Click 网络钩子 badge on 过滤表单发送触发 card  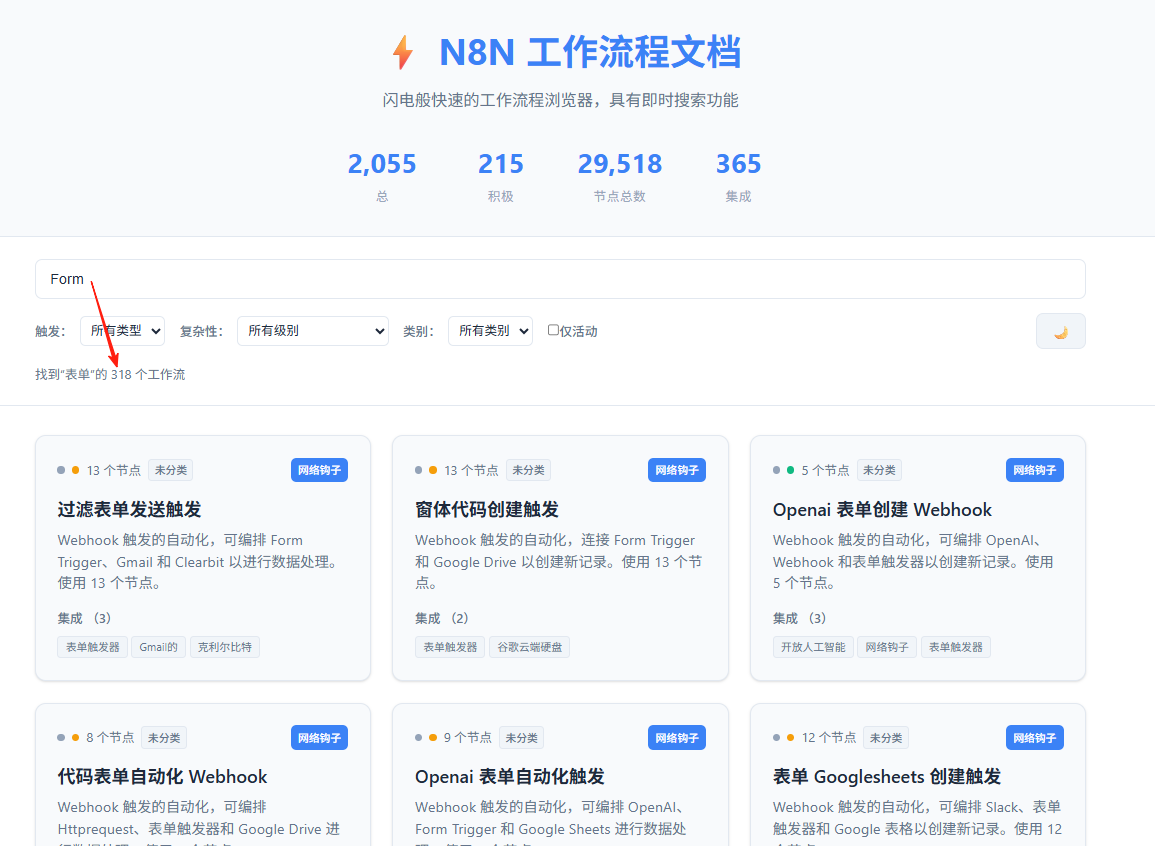pos(319,470)
